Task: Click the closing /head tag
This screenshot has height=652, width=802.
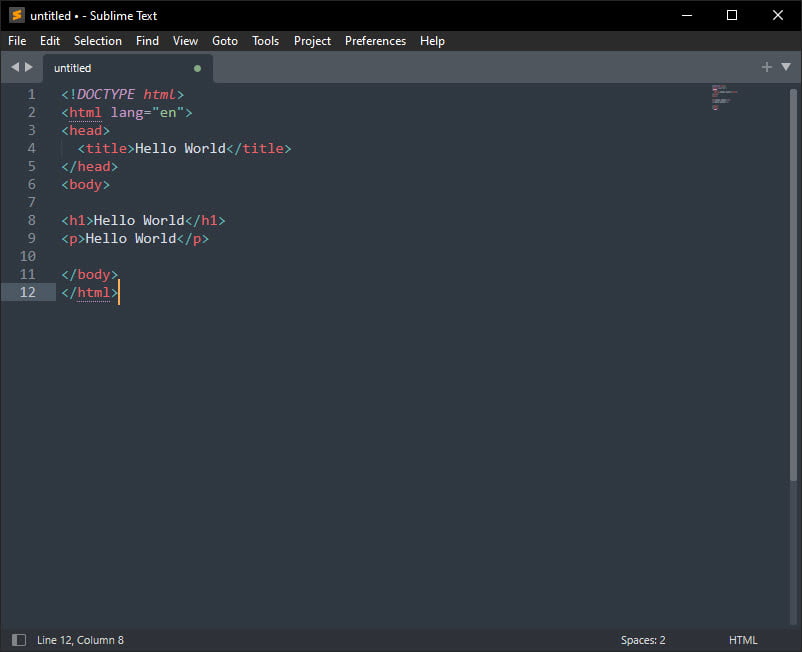Action: tap(90, 166)
